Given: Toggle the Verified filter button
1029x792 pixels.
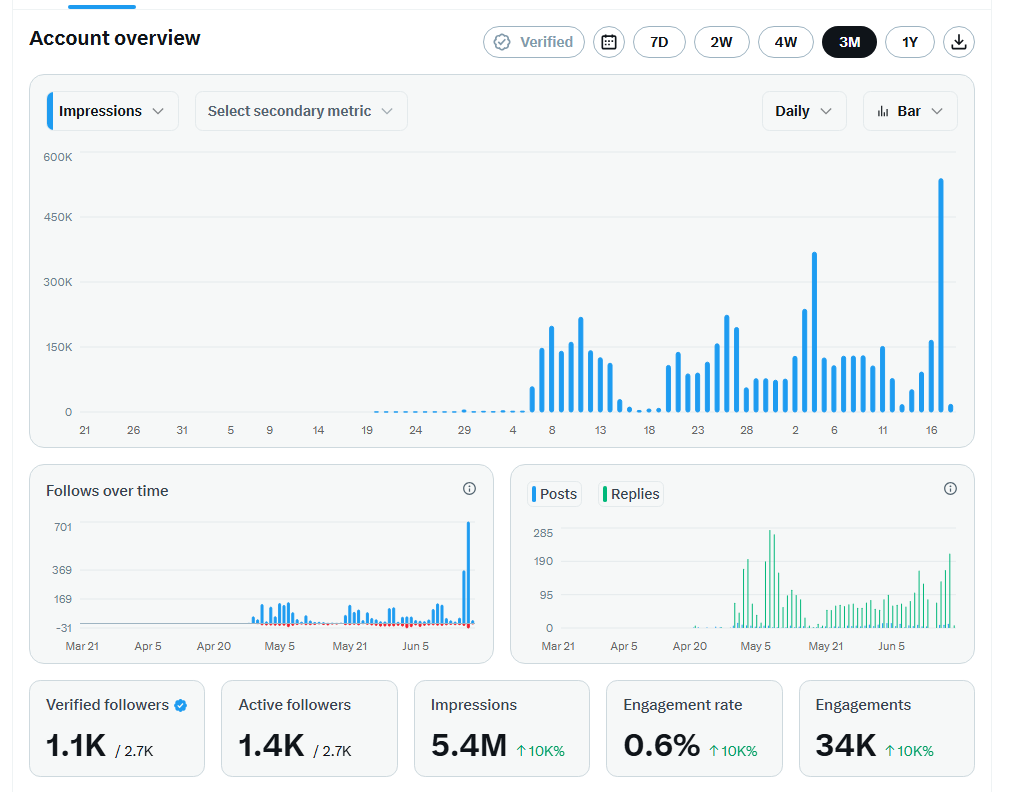Looking at the screenshot, I should (x=534, y=42).
